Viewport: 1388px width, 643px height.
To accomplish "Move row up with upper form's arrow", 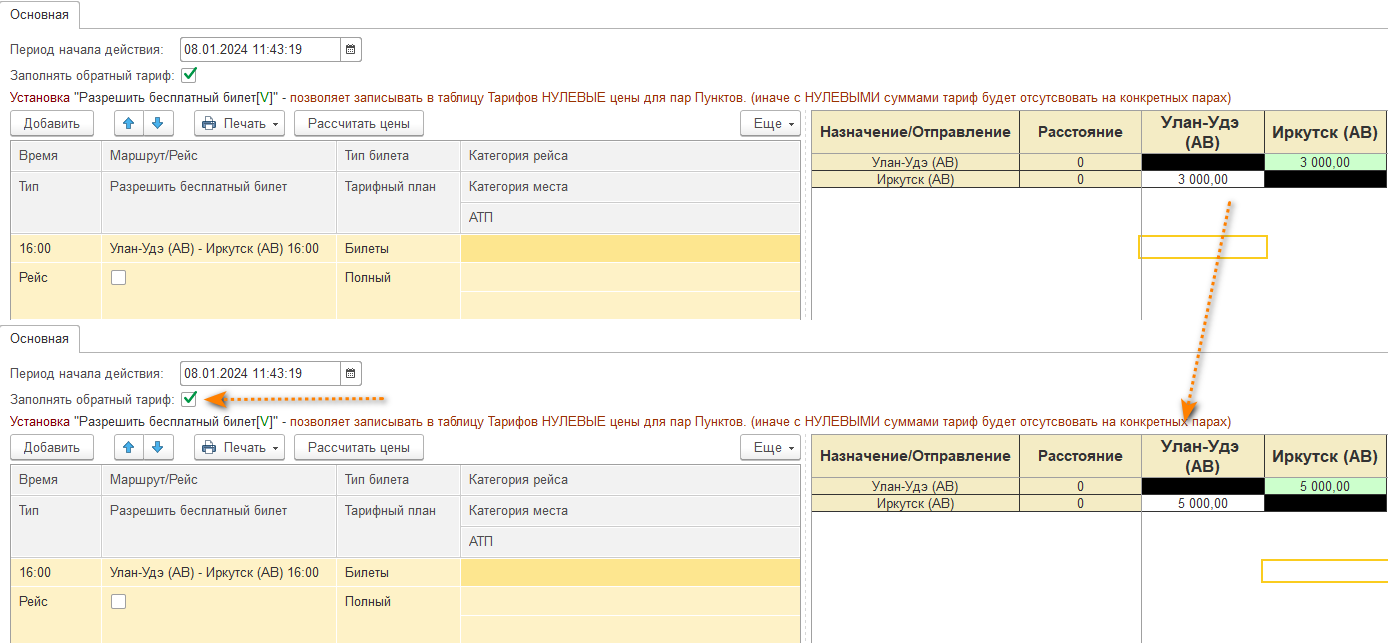I will tap(128, 123).
